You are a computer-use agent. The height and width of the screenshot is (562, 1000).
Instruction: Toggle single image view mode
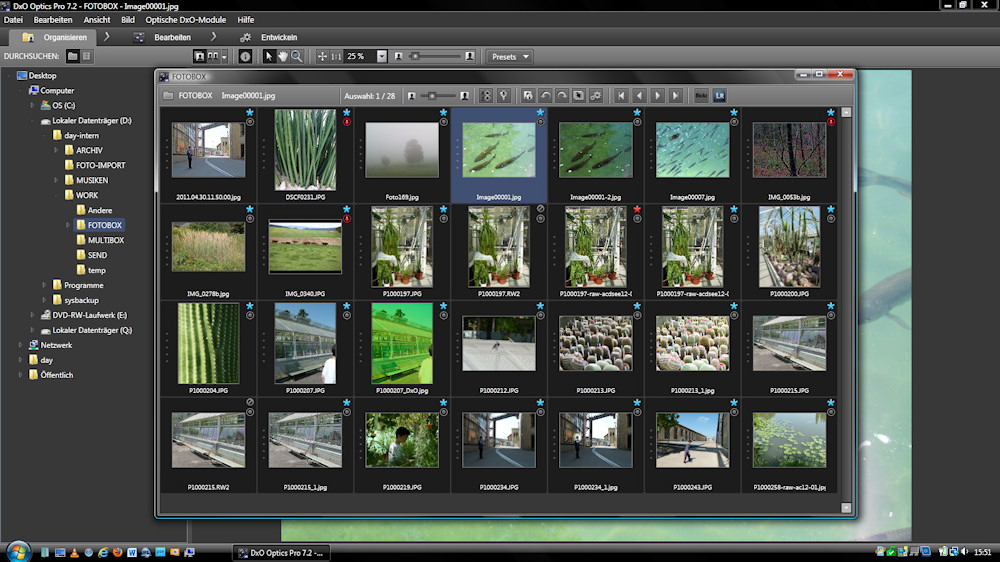click(199, 56)
